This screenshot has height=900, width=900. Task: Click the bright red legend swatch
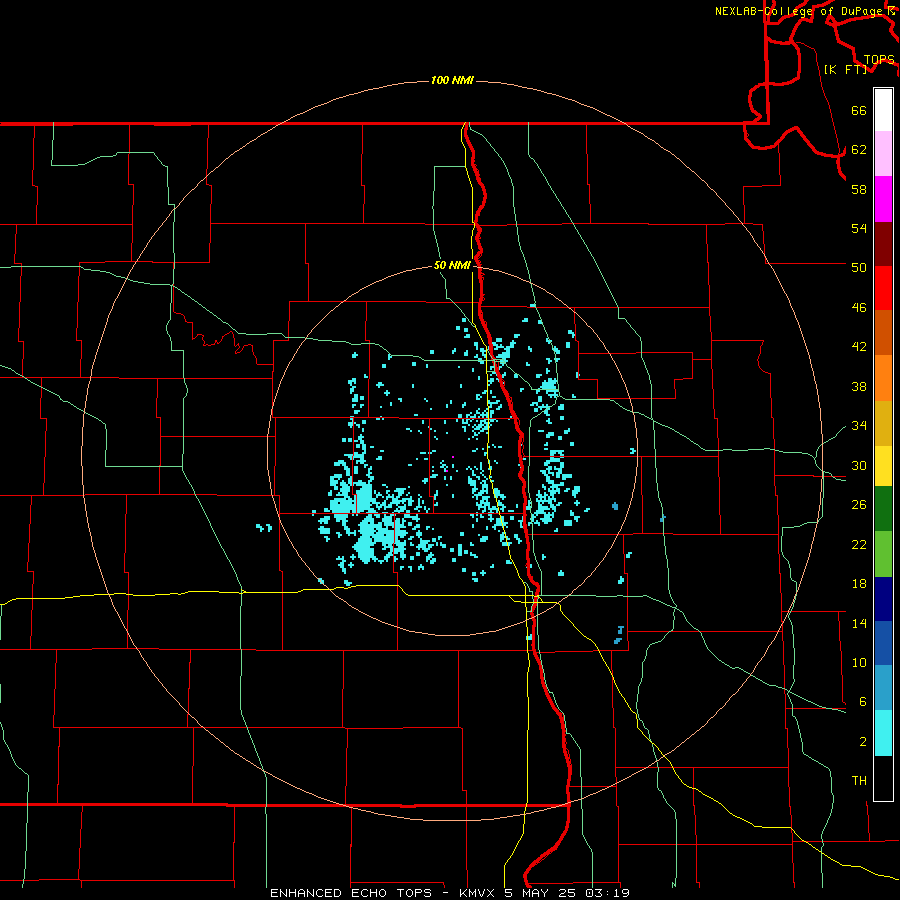[x=883, y=288]
